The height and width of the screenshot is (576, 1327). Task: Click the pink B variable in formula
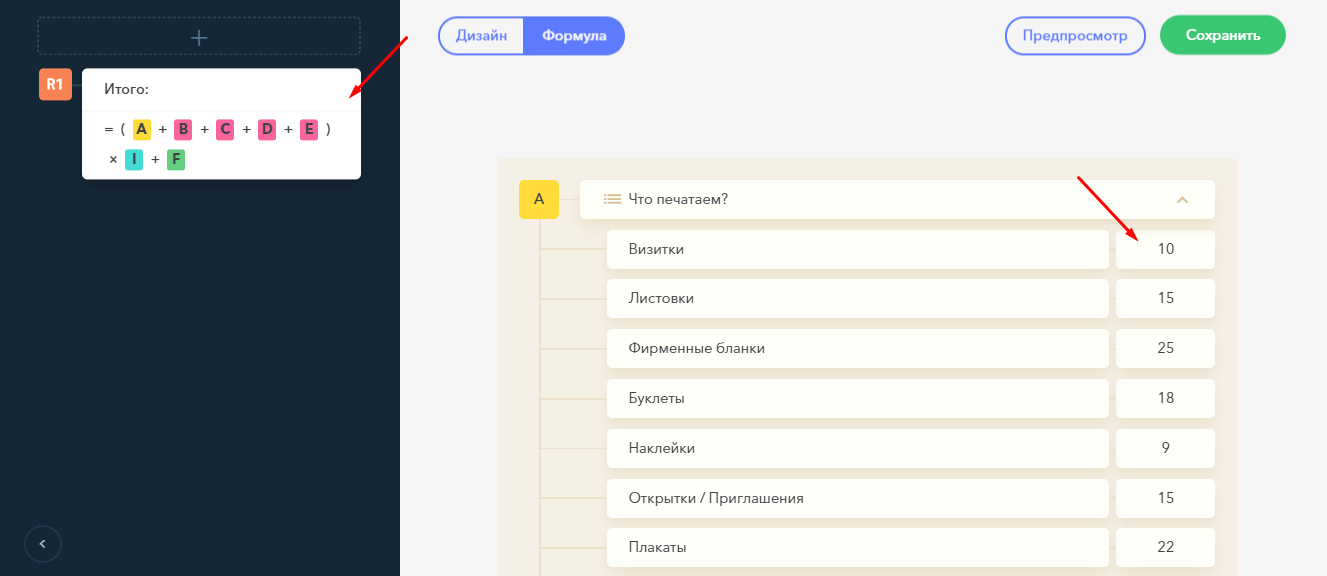[x=183, y=129]
